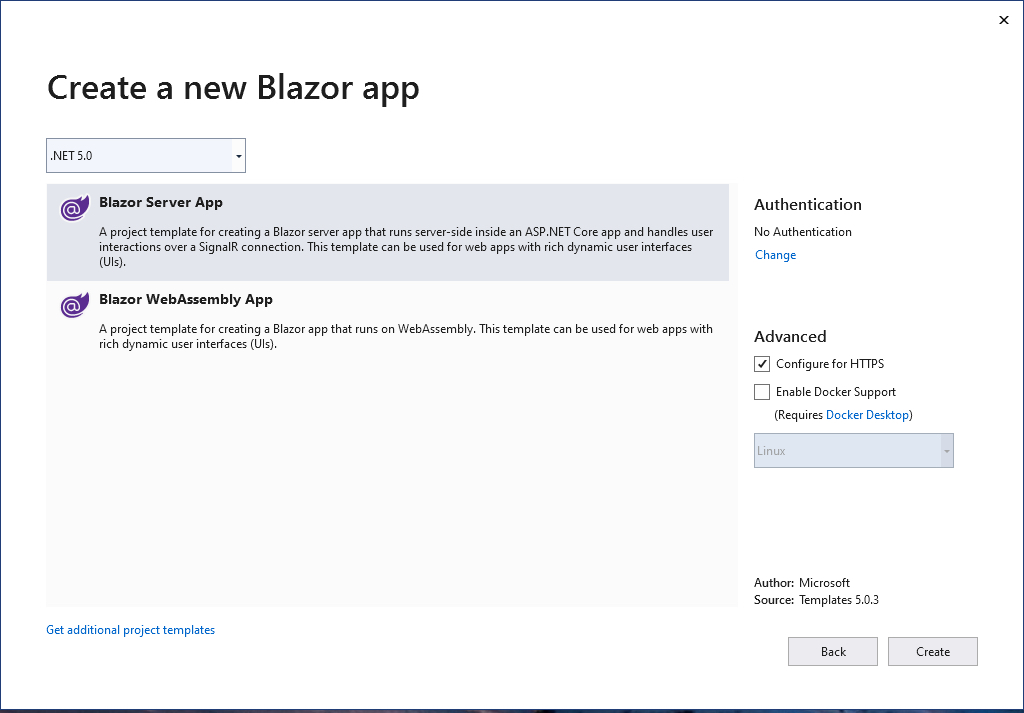Viewport: 1024px width, 713px height.
Task: Click the arrow on the Linux dropdown
Action: [x=945, y=452]
